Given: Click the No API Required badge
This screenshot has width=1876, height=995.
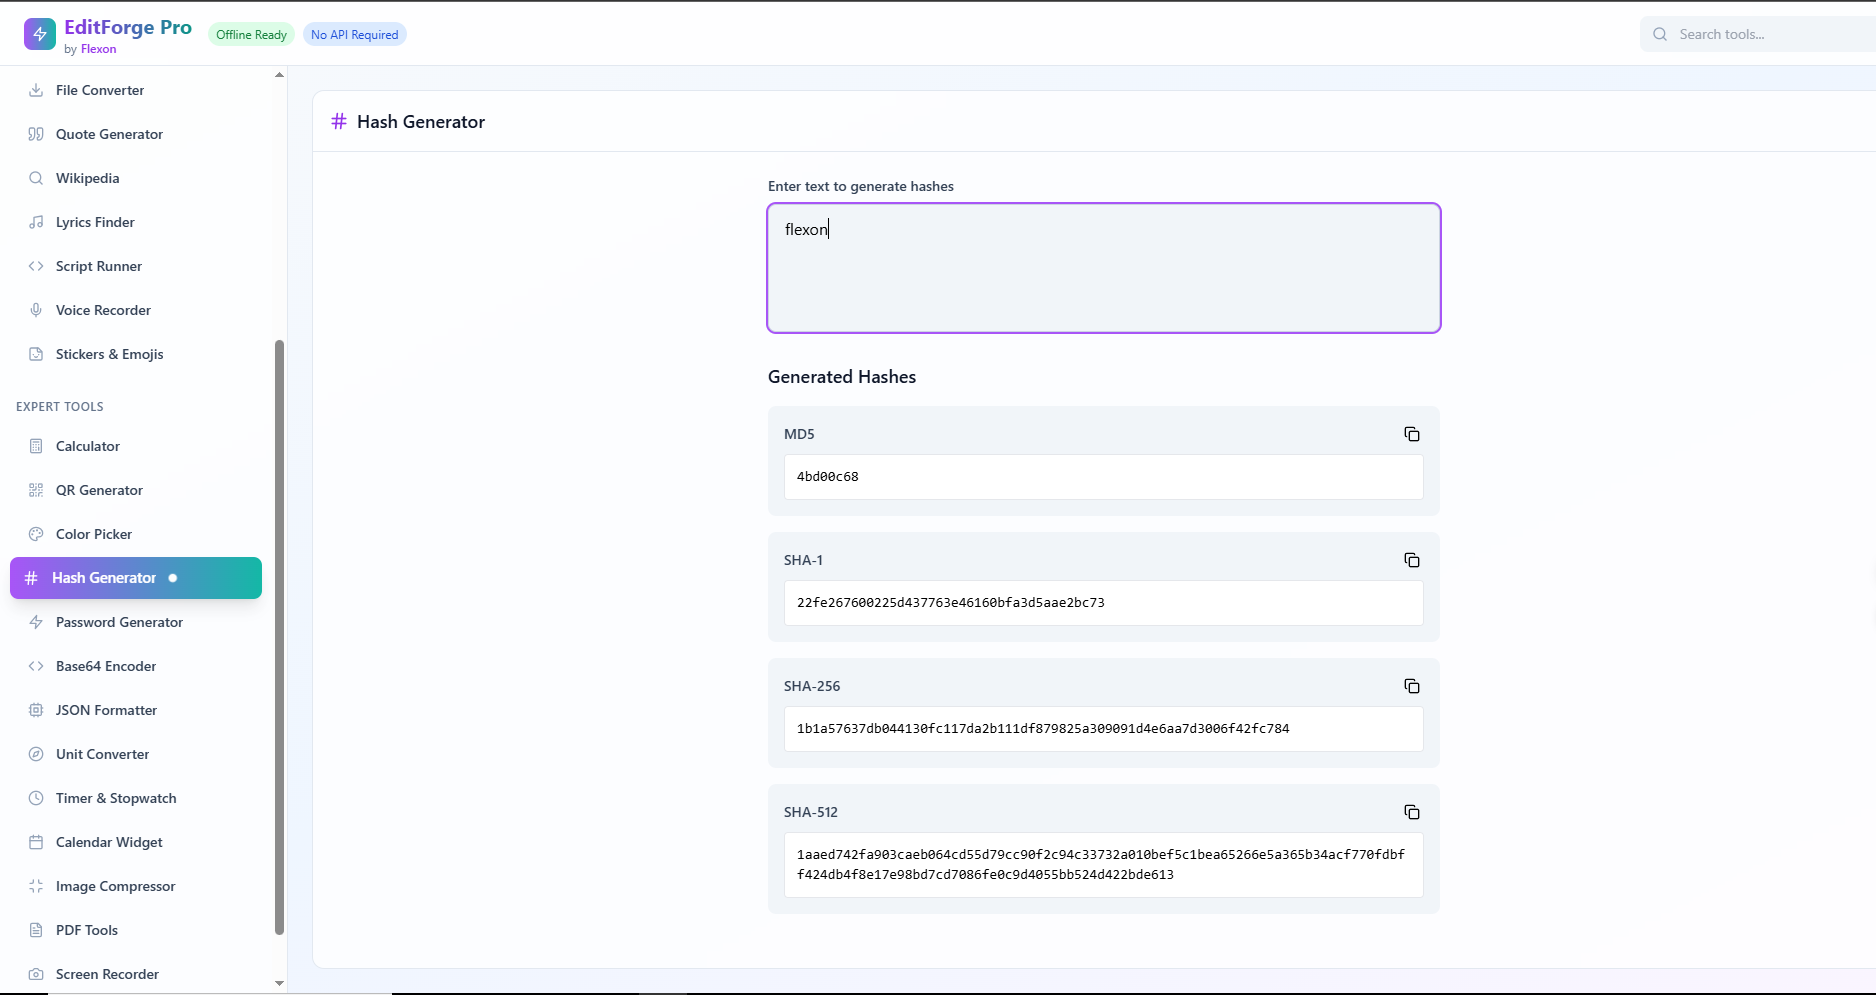Looking at the screenshot, I should point(354,35).
